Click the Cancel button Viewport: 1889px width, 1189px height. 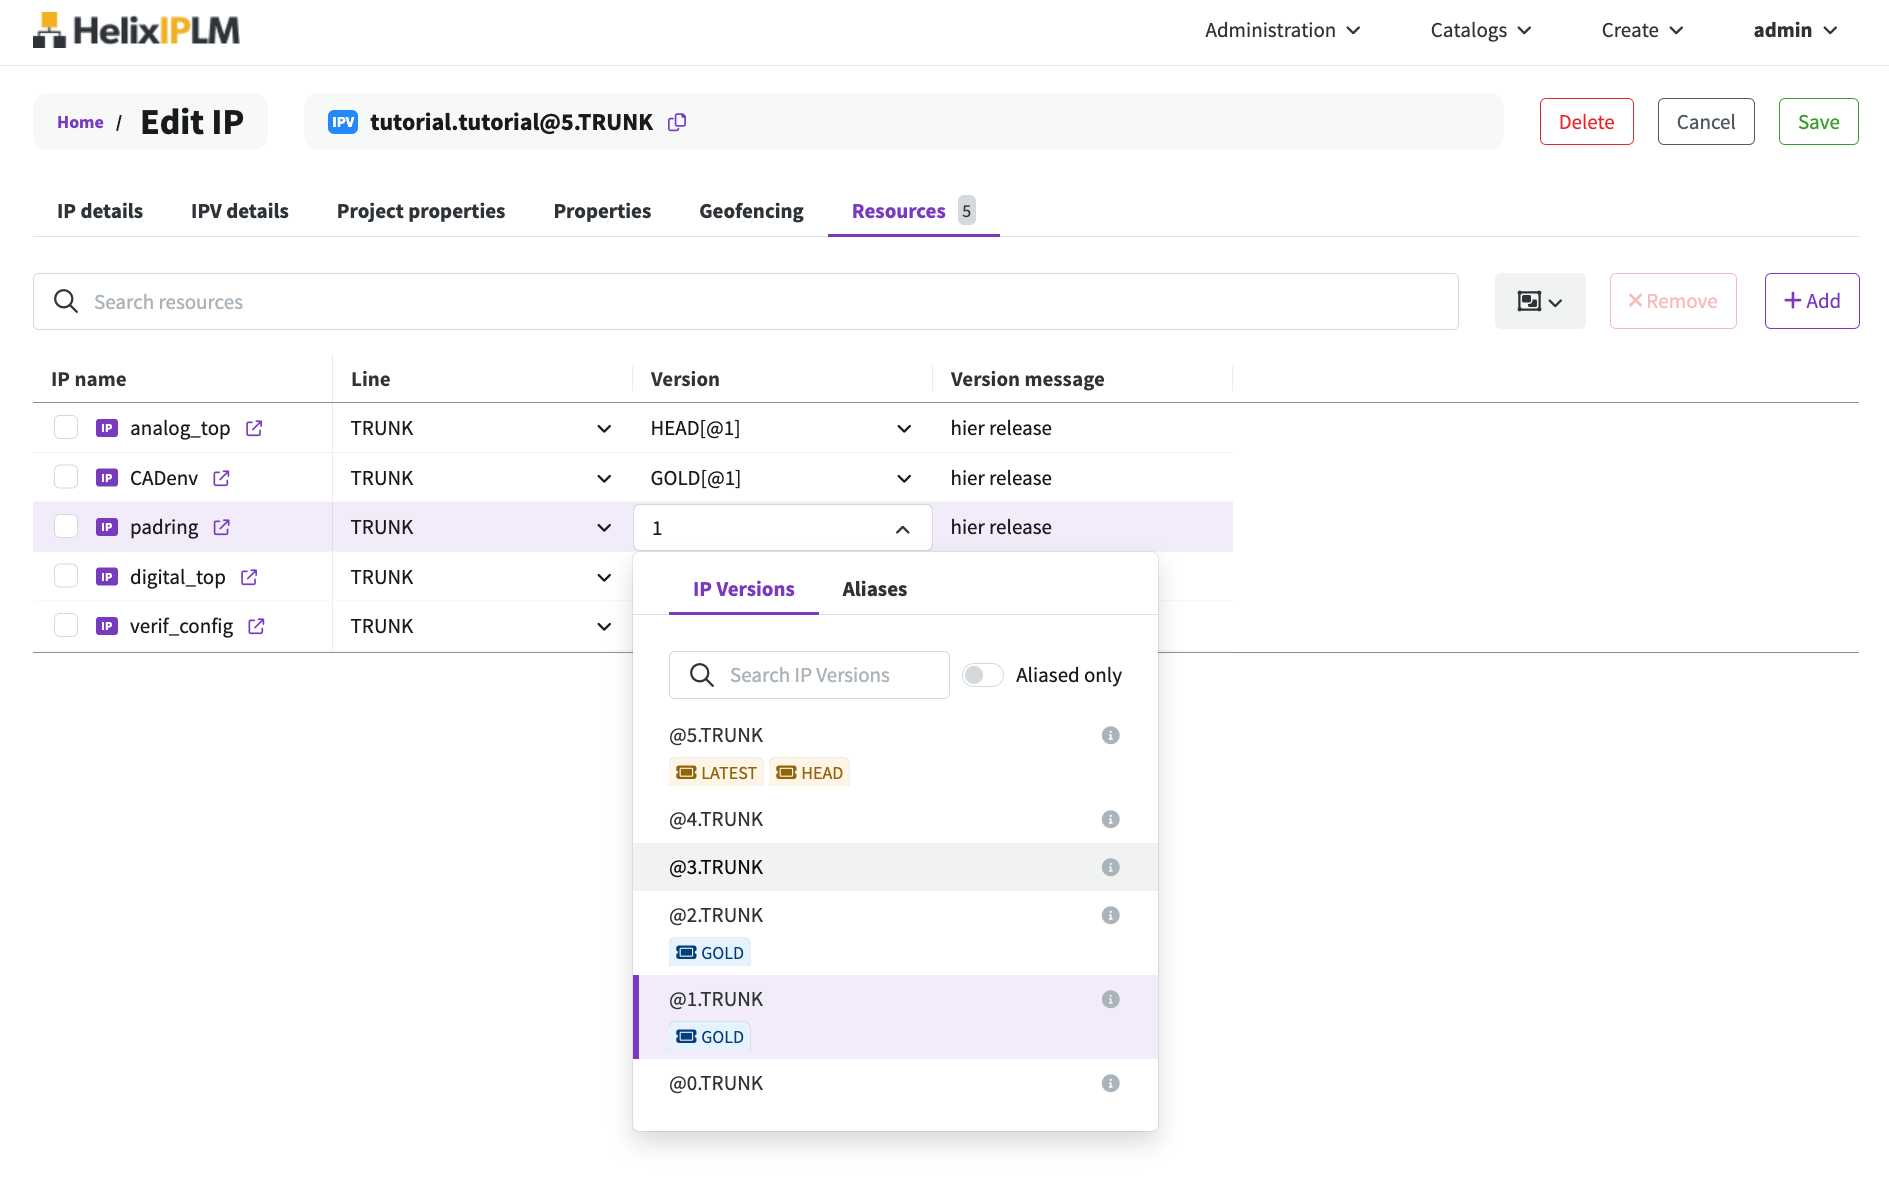tap(1706, 122)
